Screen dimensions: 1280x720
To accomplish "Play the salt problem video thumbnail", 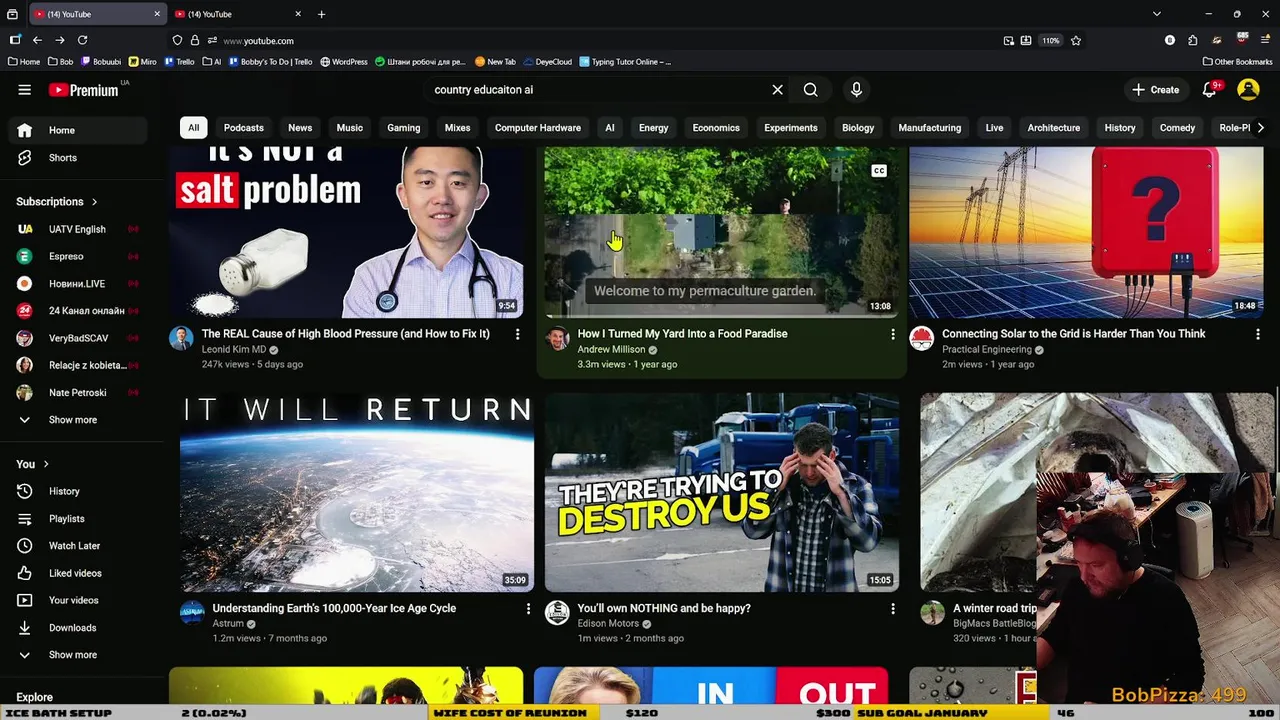I will click(345, 232).
